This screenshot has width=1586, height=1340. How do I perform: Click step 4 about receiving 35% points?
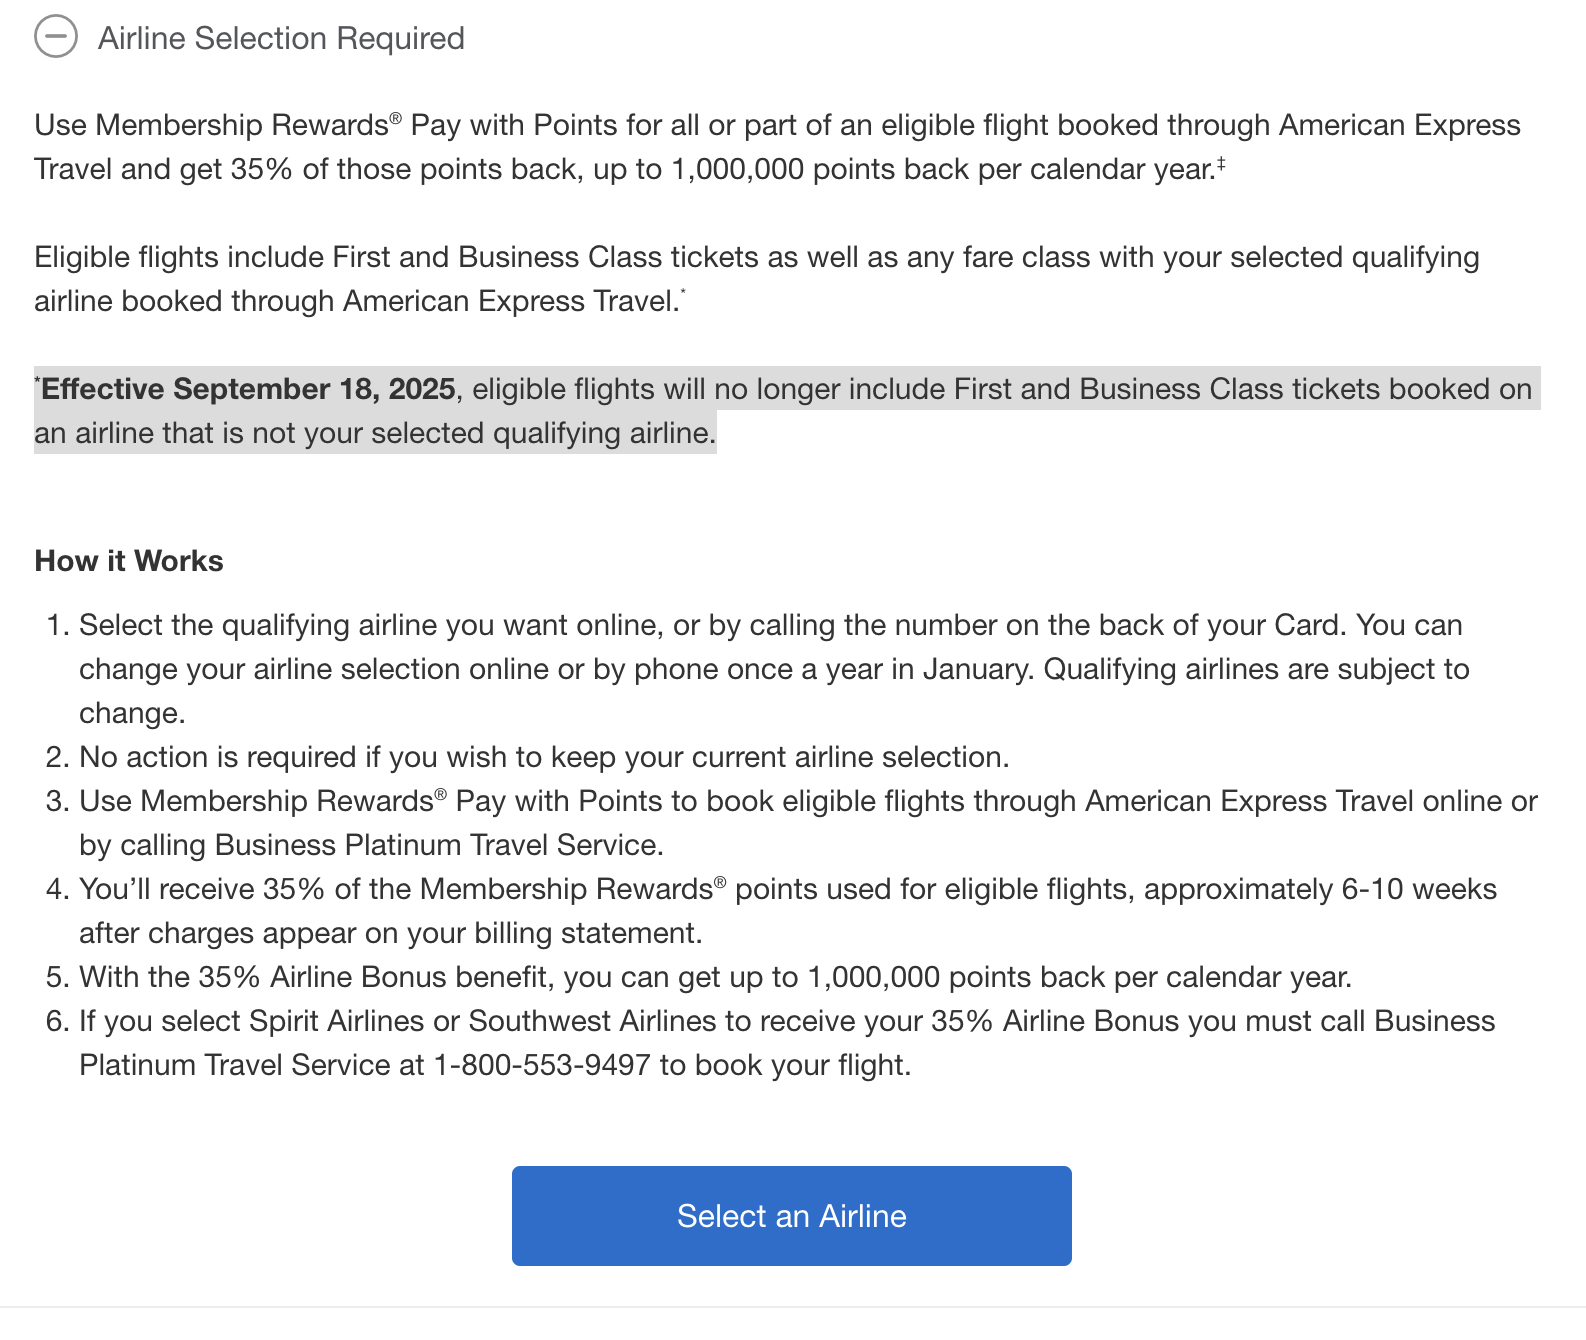(788, 889)
